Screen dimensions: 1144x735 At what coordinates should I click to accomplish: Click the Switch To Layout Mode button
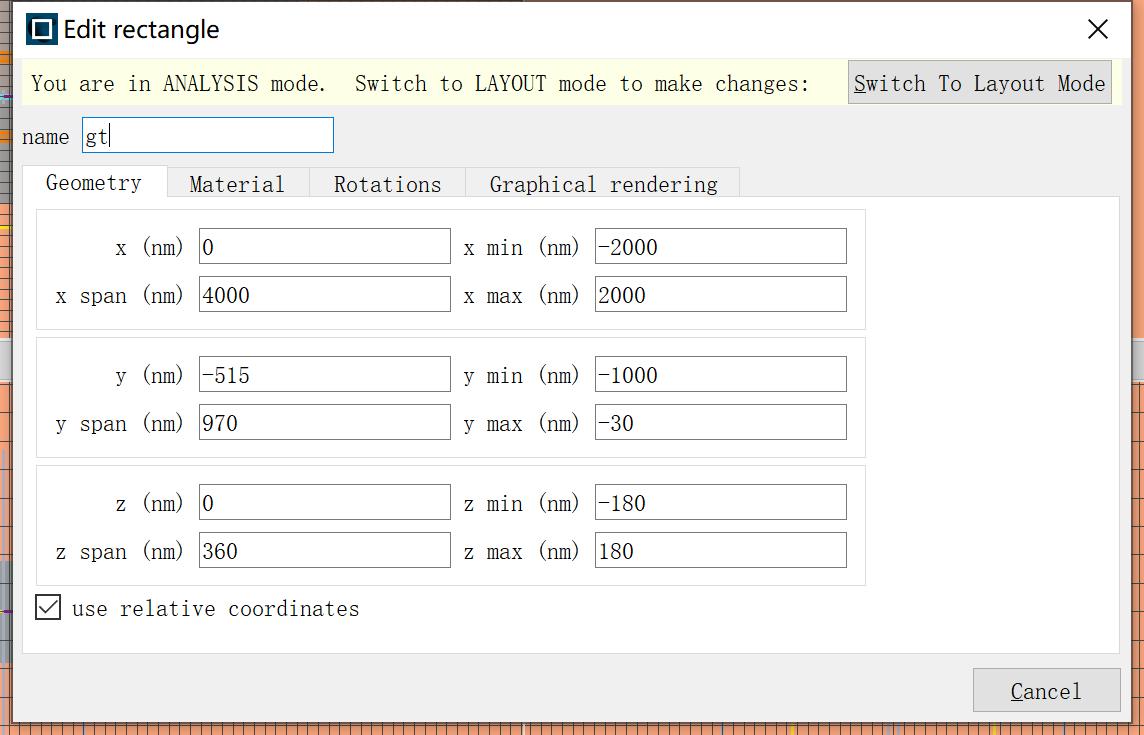point(978,83)
